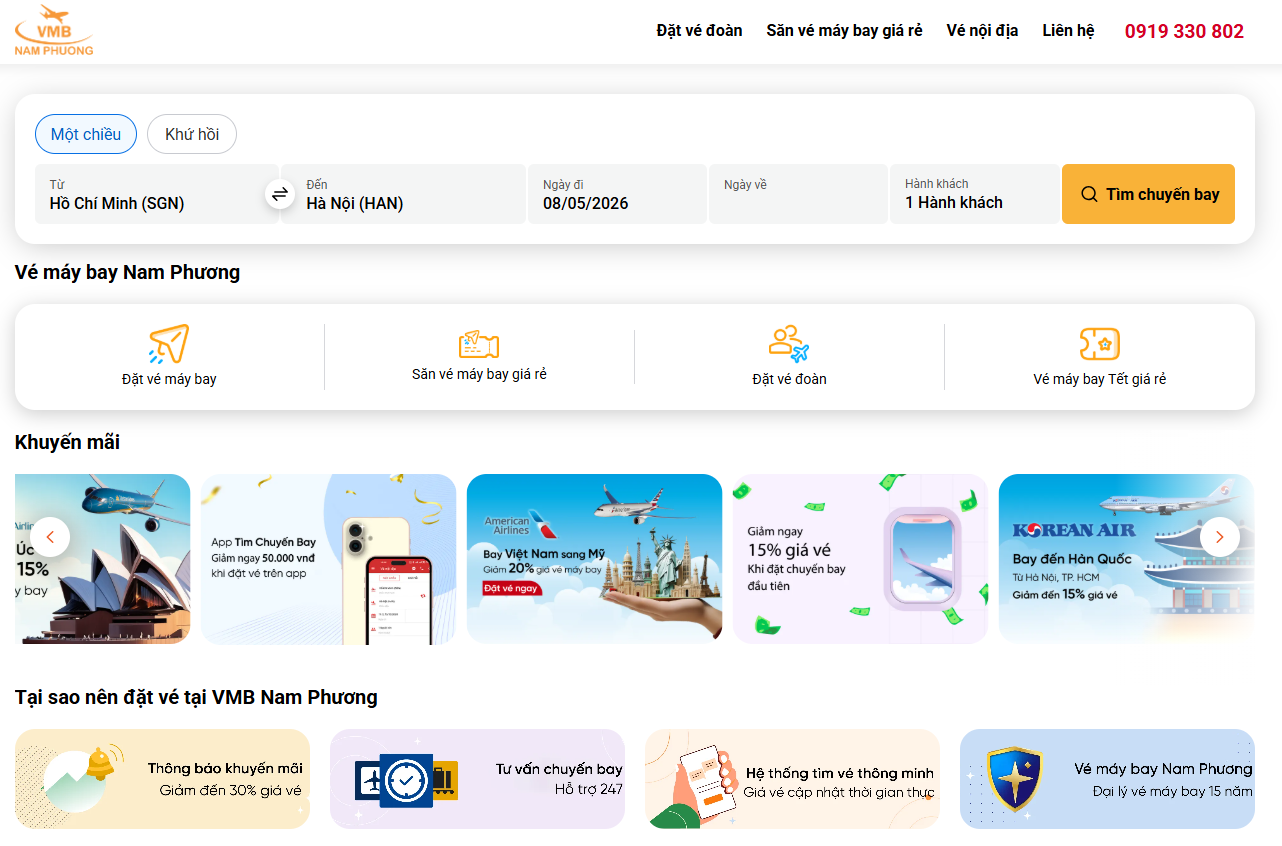Open the Từ departure field Hồ Chí Minh (SGN)

click(156, 194)
